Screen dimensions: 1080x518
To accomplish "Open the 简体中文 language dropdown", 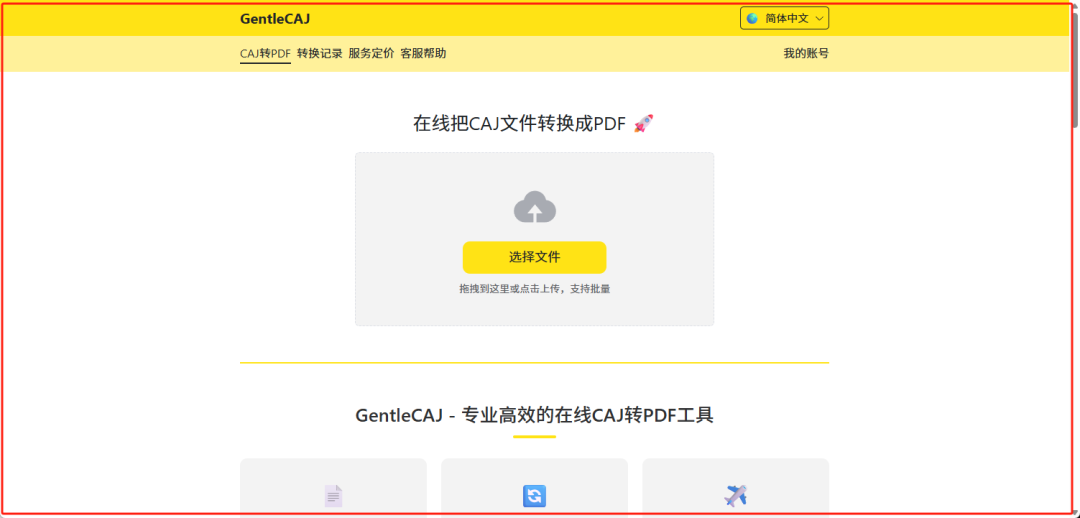I will (x=785, y=19).
